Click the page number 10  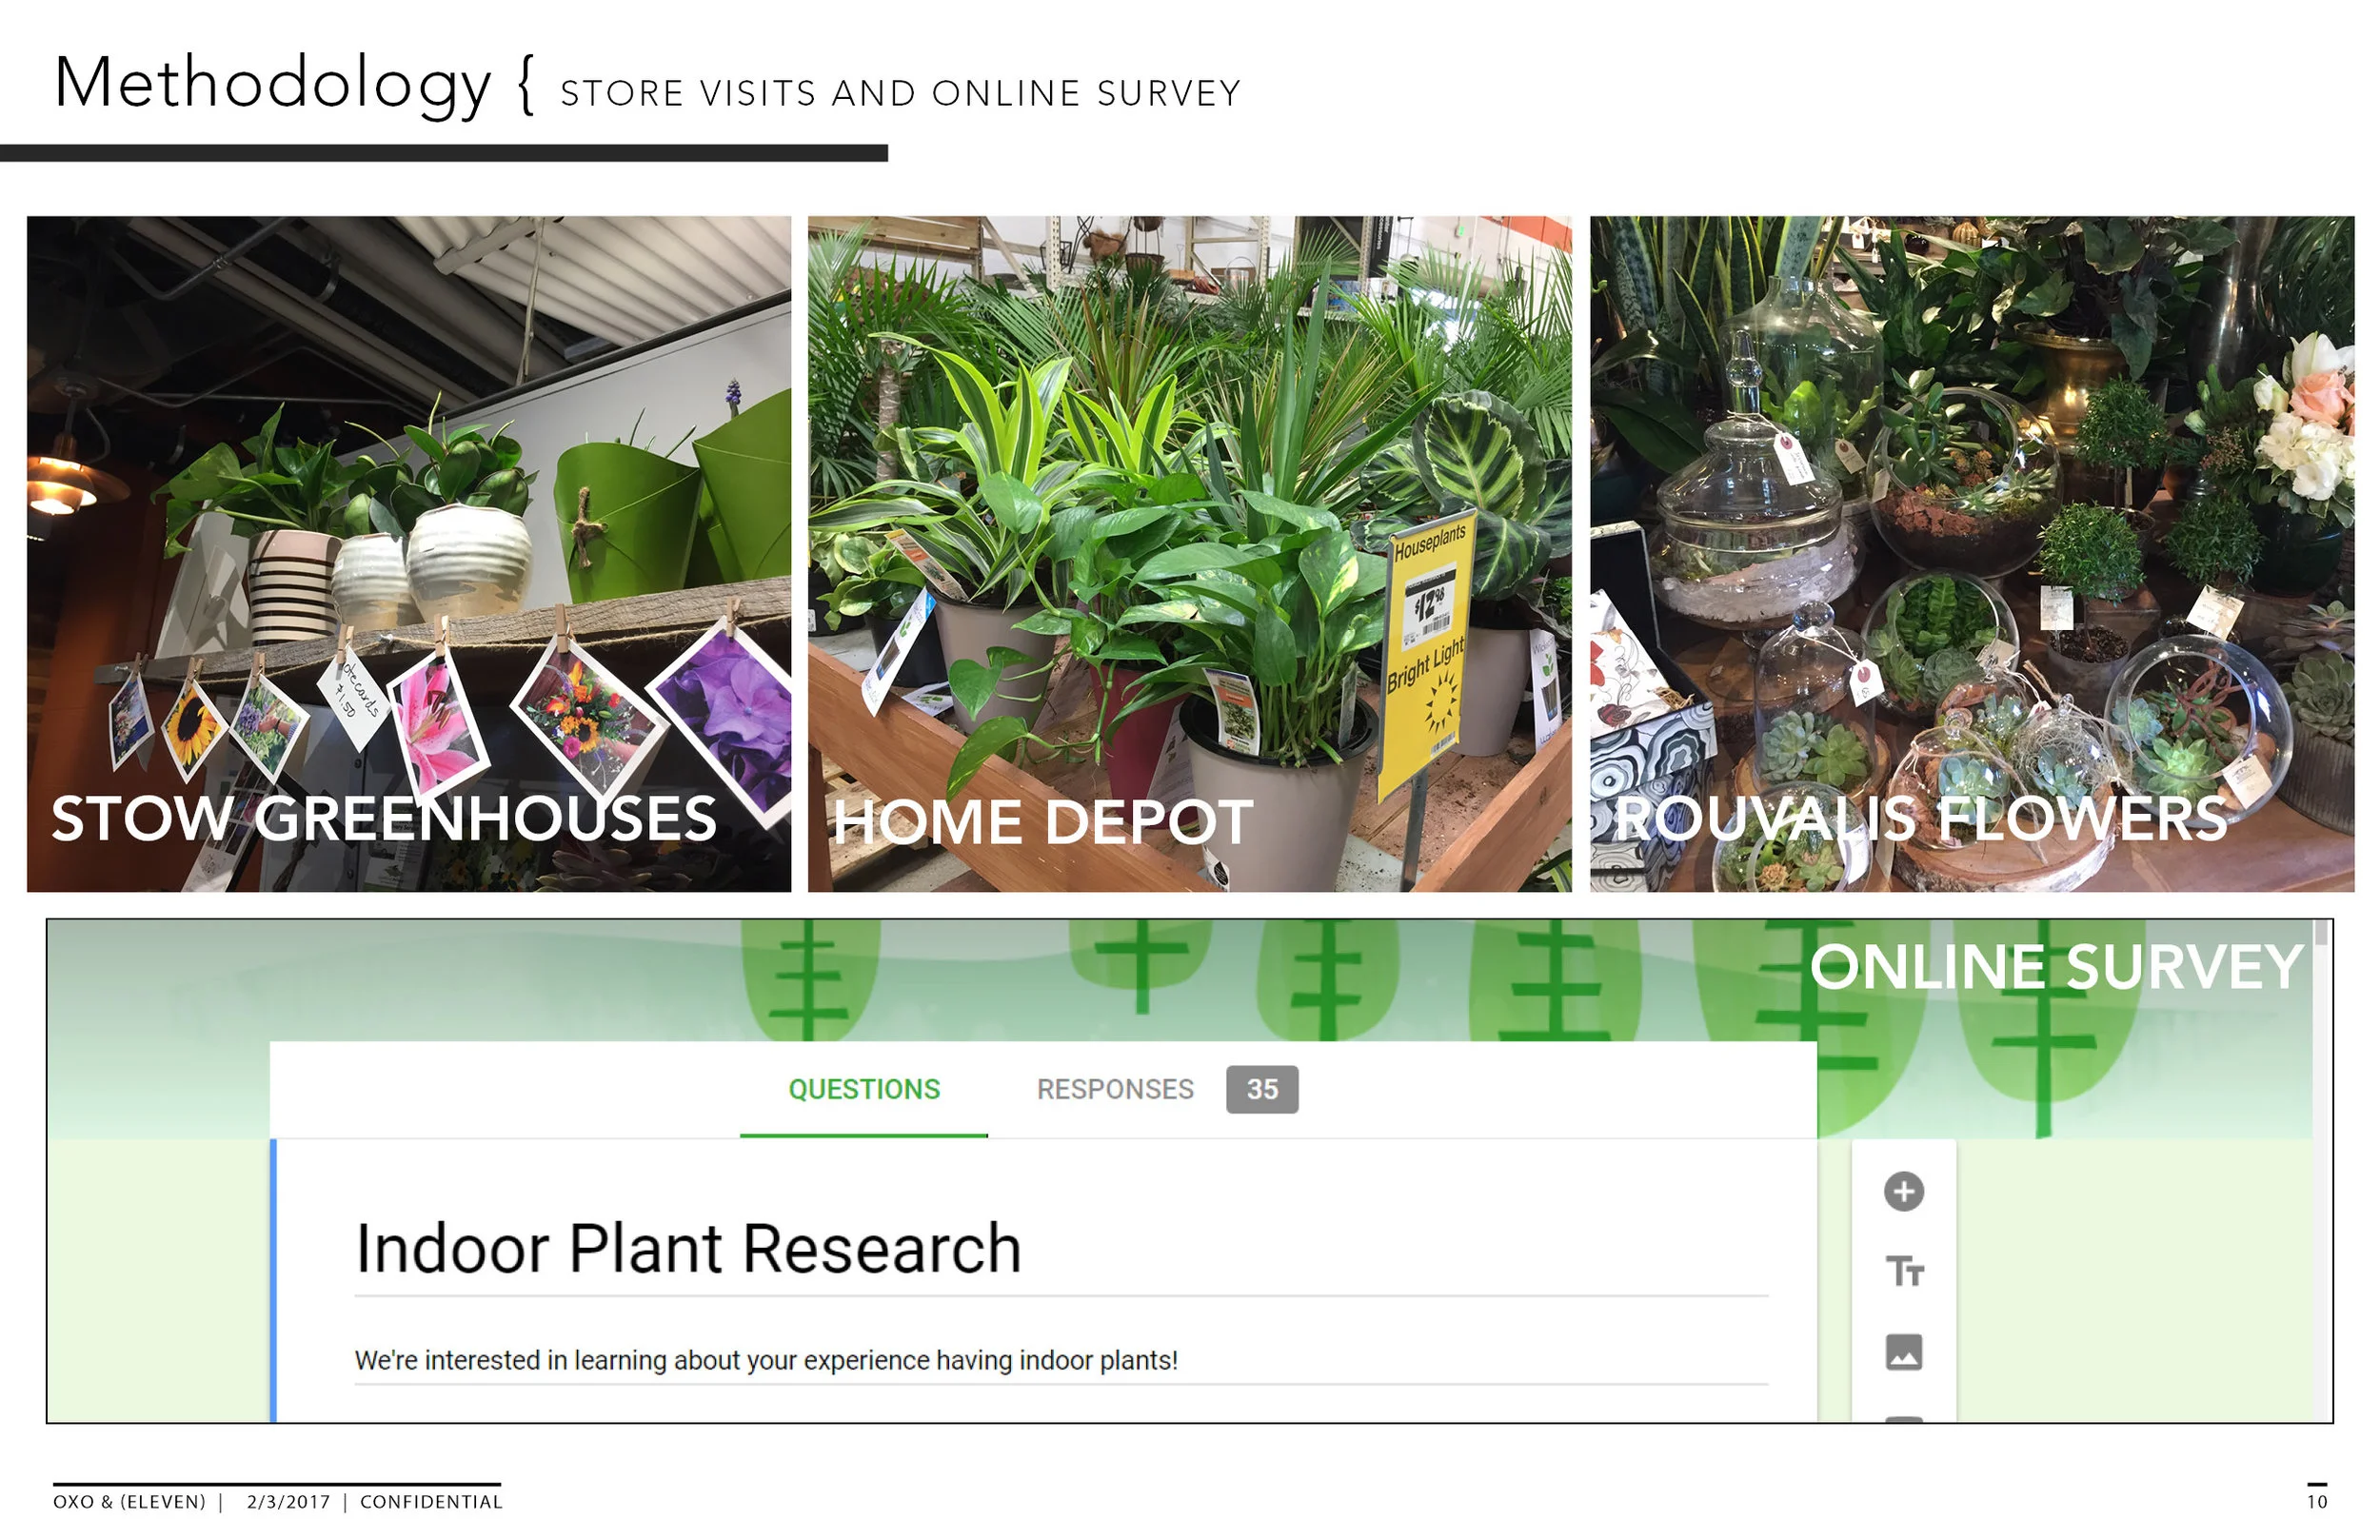coord(2317,1502)
